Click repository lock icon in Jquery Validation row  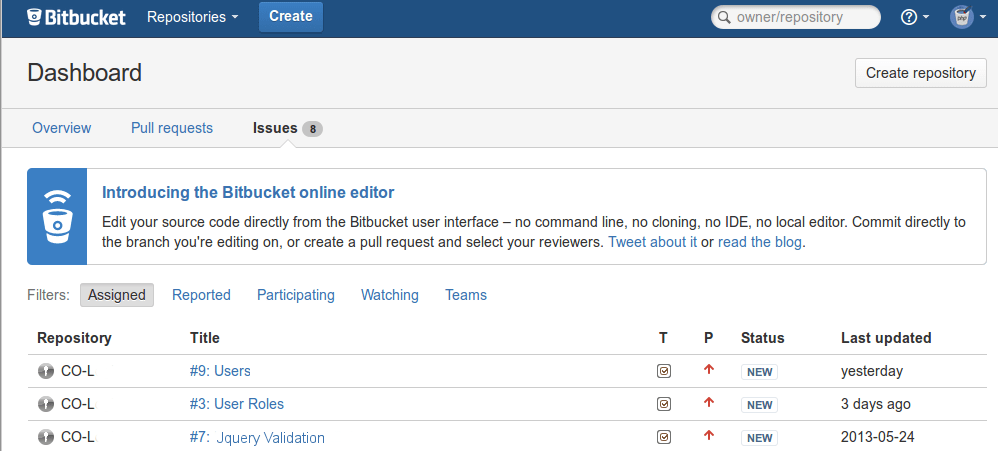coord(45,437)
